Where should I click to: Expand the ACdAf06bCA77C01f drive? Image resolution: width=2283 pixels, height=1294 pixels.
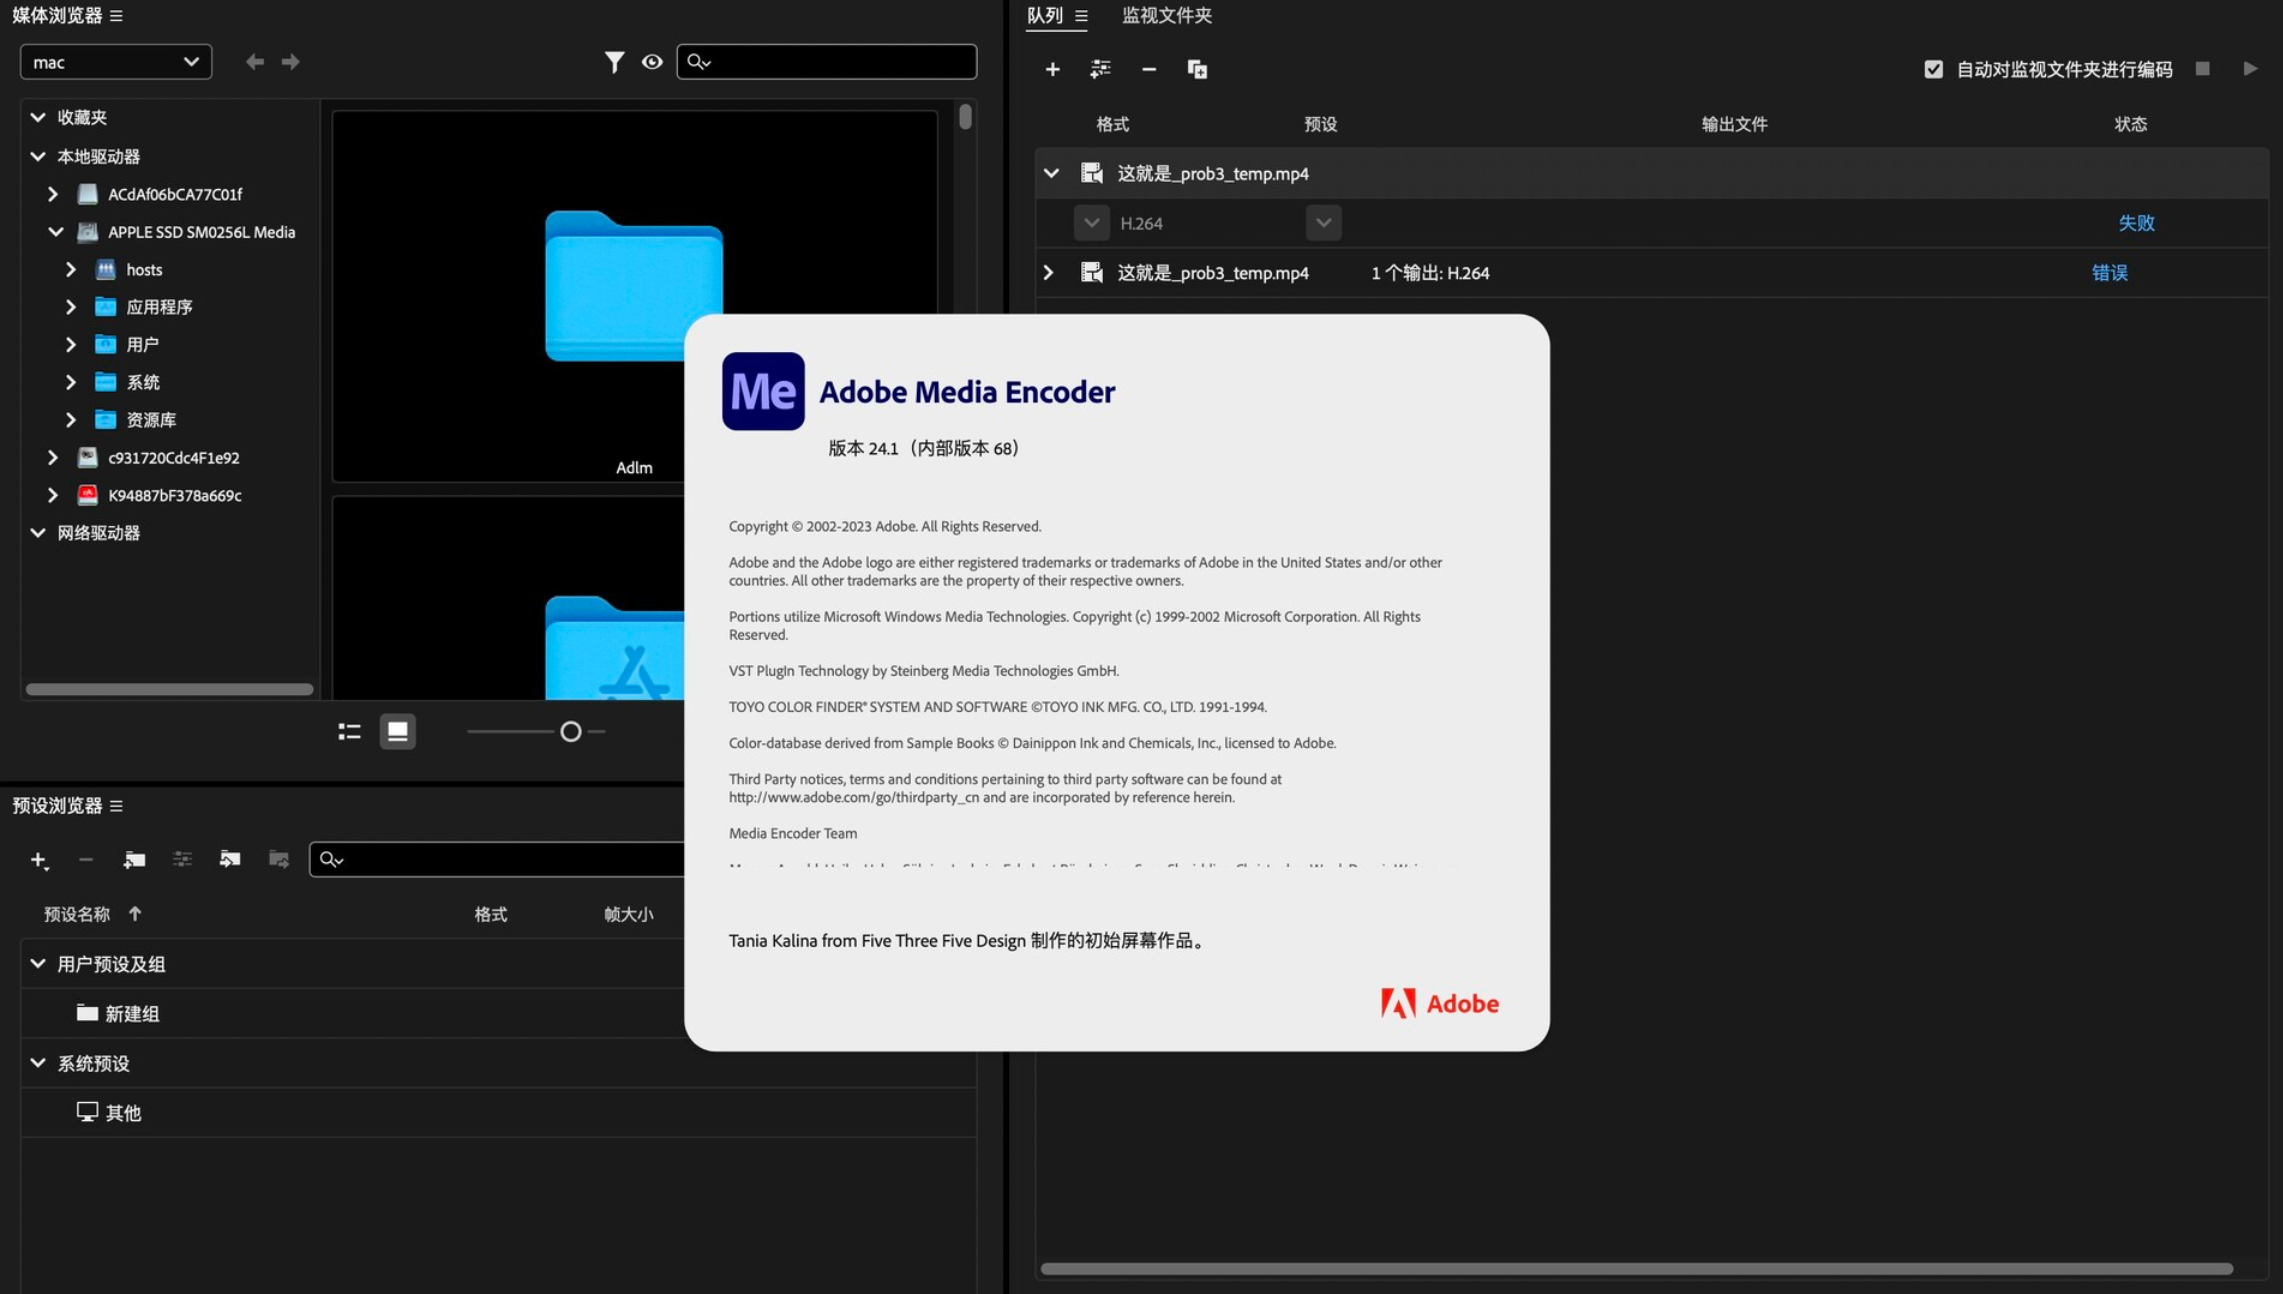(x=53, y=194)
